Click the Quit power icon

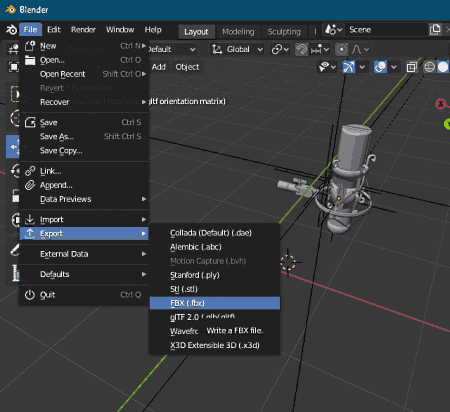tap(30, 295)
